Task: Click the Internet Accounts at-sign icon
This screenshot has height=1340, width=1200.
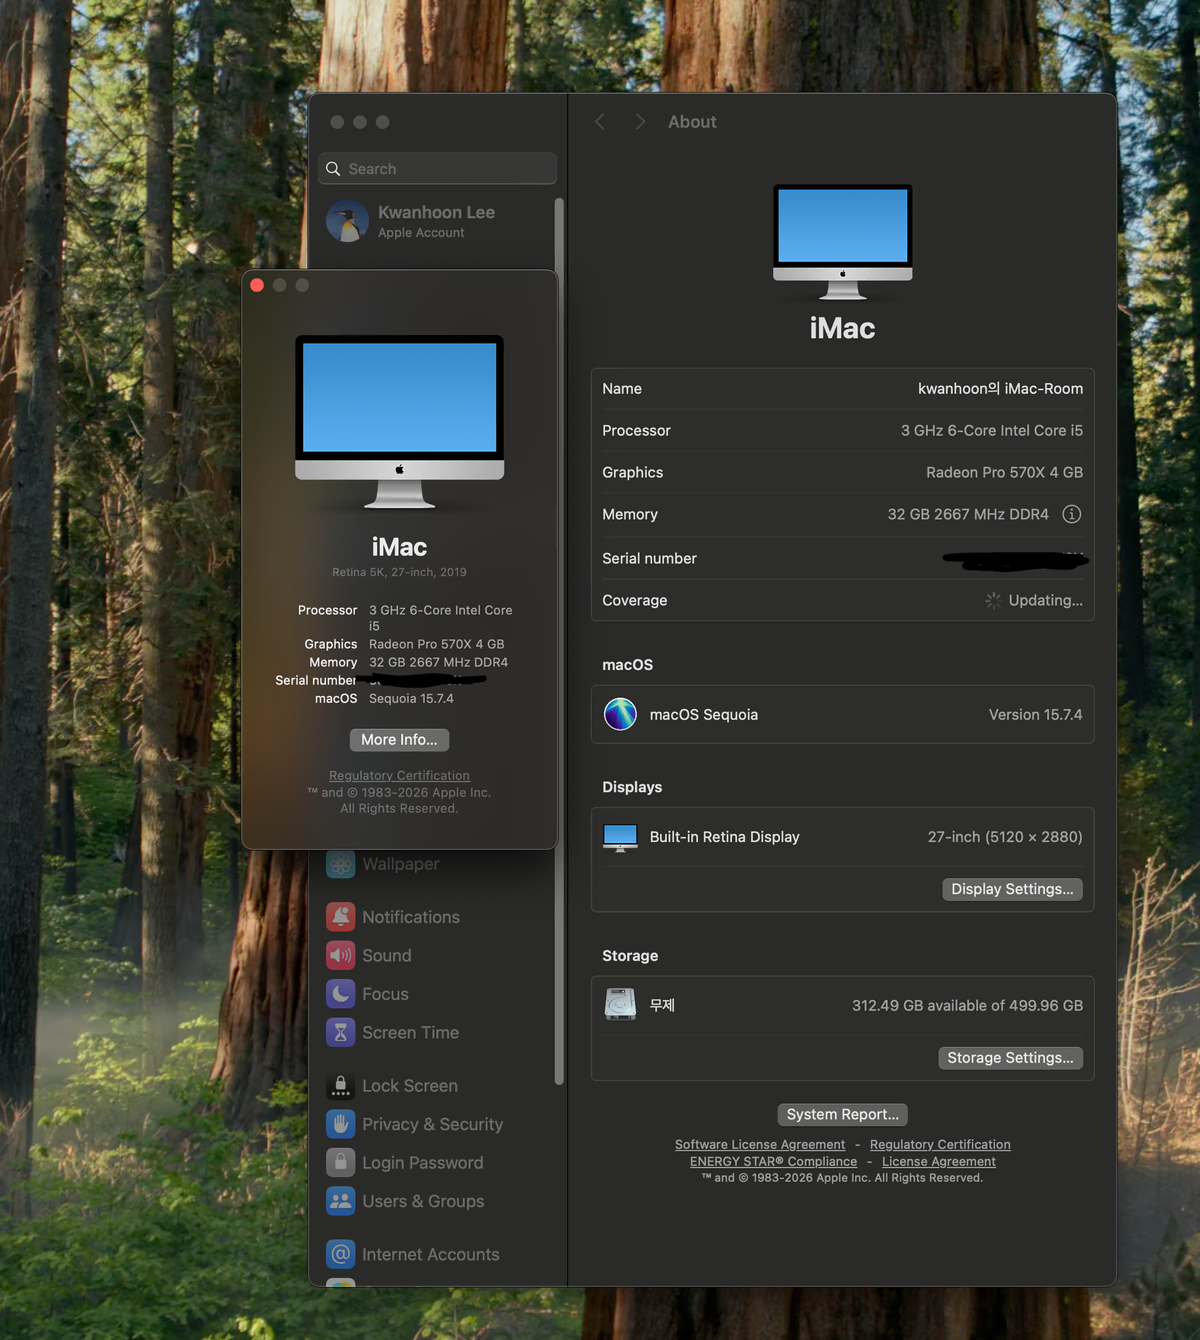Action: (341, 1254)
